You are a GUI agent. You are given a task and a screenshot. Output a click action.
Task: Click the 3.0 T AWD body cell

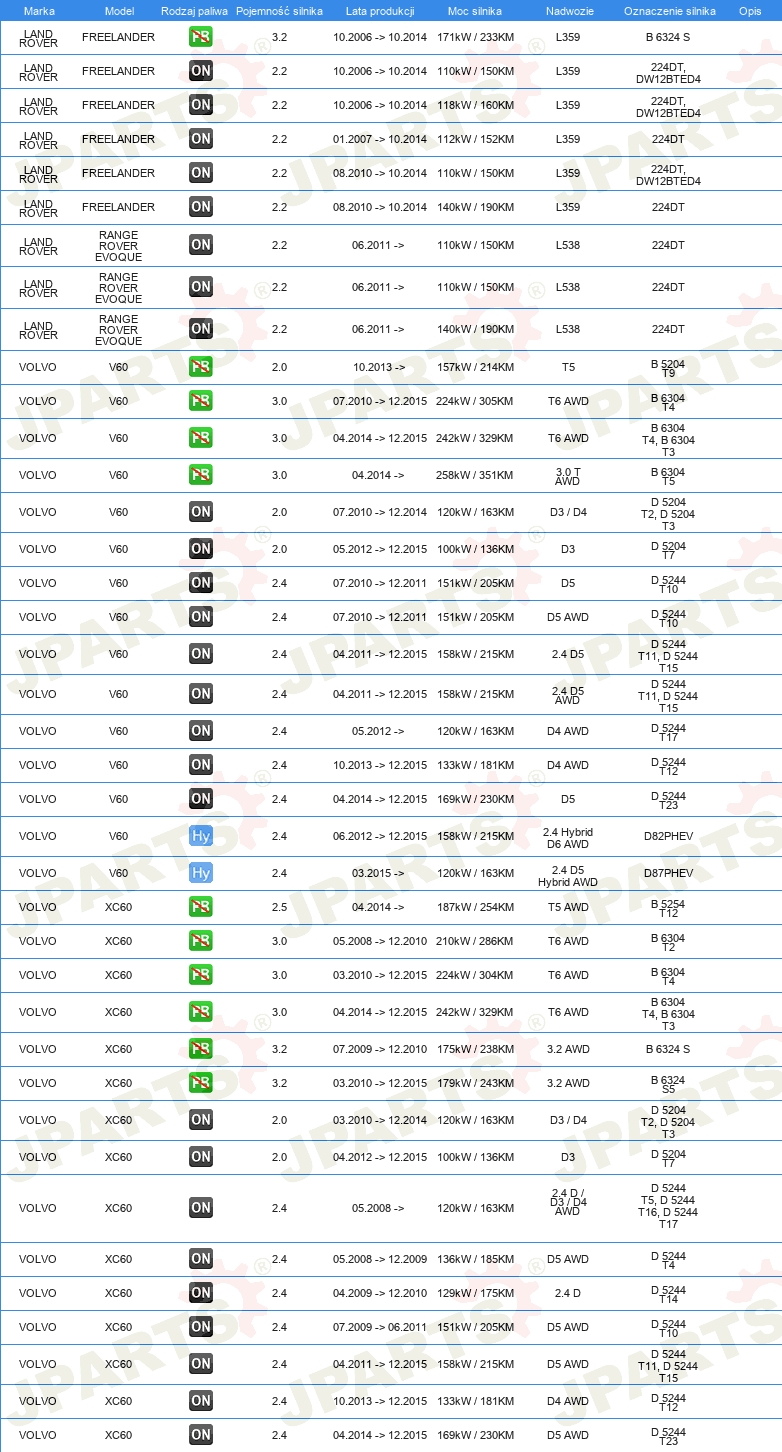[567, 476]
